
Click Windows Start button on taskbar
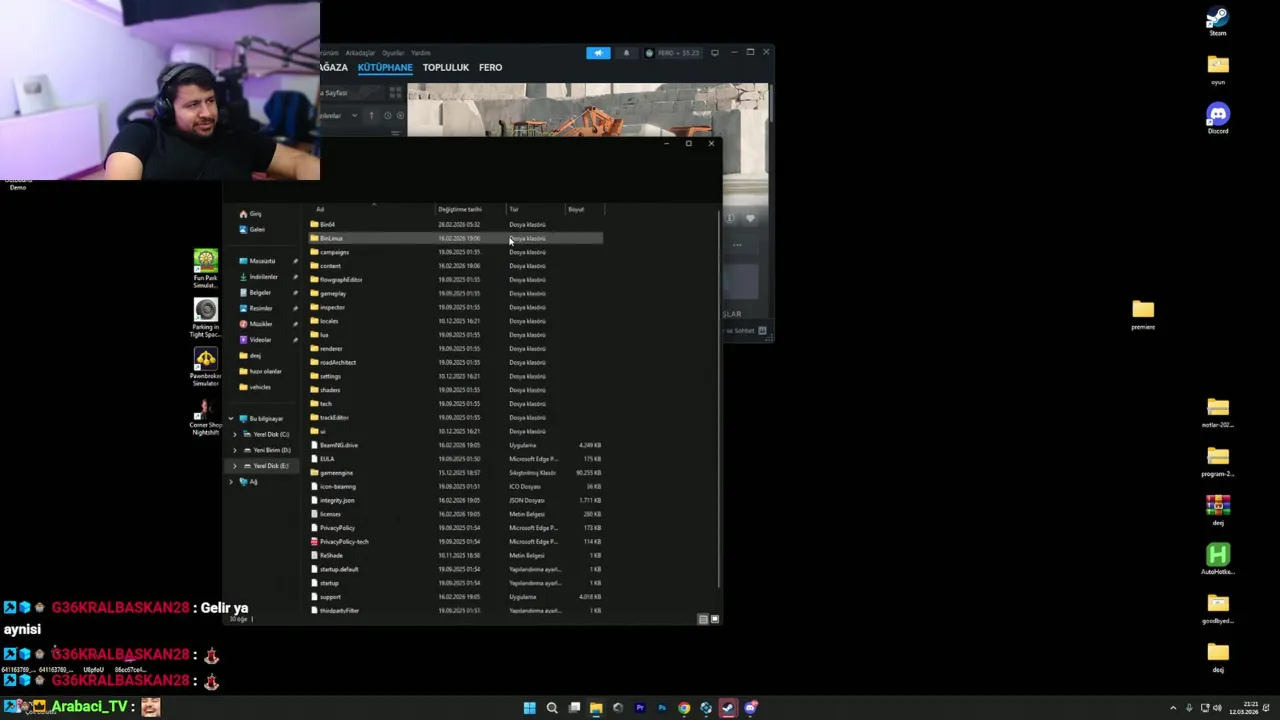click(529, 708)
